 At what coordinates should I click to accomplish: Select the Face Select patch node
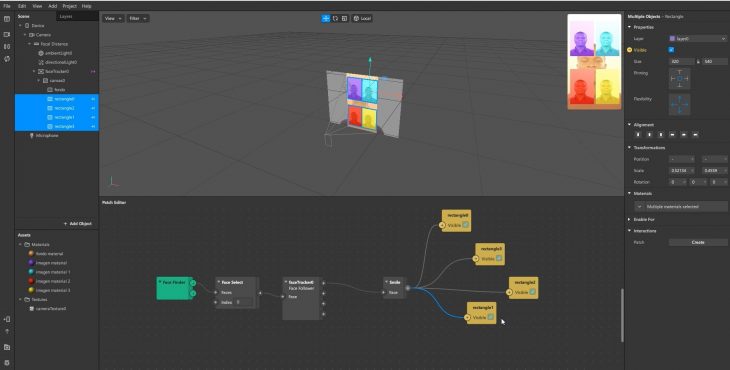237,292
